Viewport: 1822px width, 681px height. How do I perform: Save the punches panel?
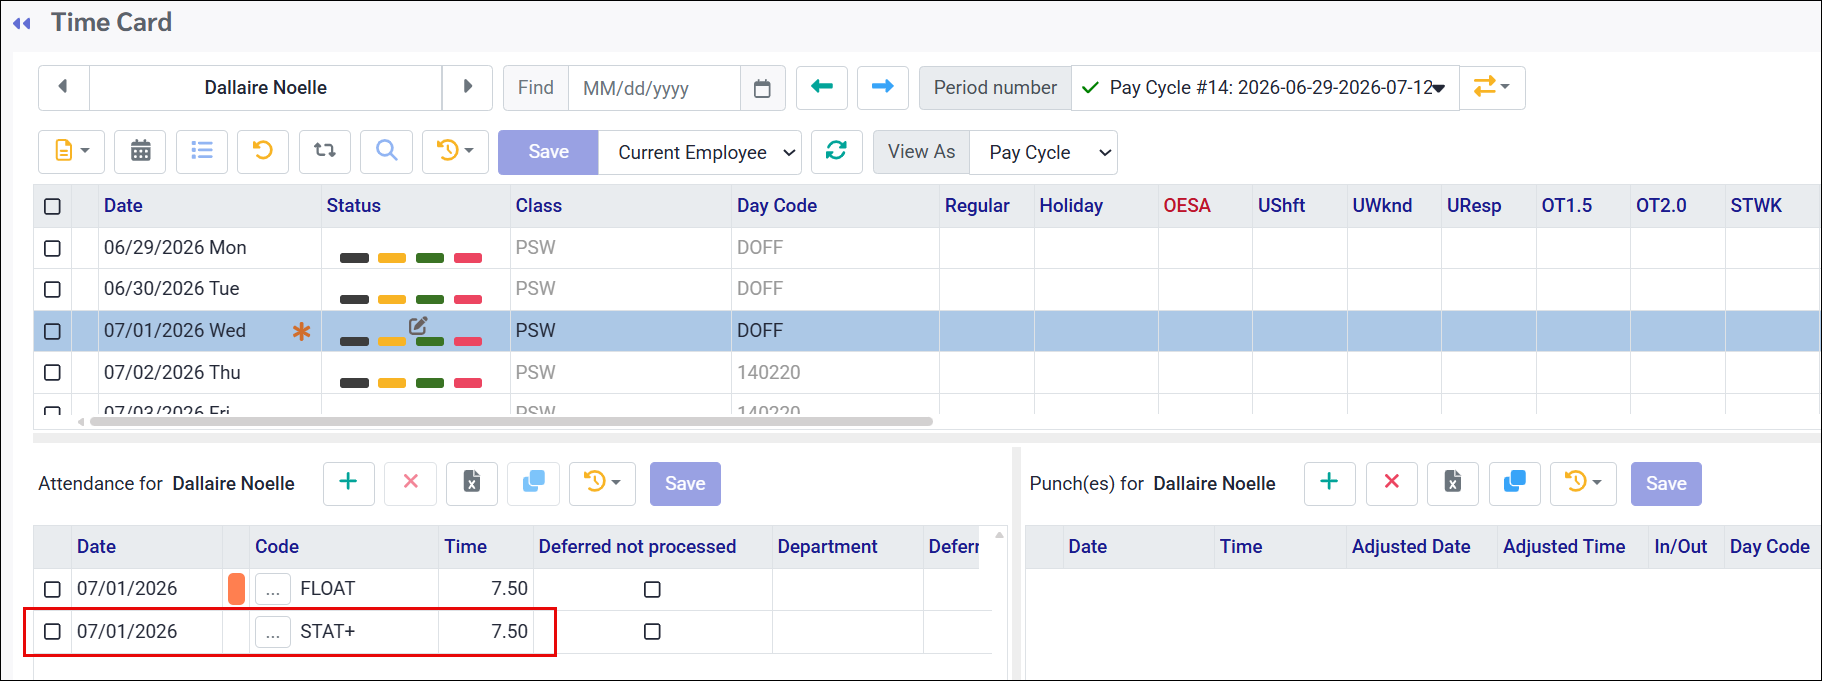click(x=1666, y=483)
